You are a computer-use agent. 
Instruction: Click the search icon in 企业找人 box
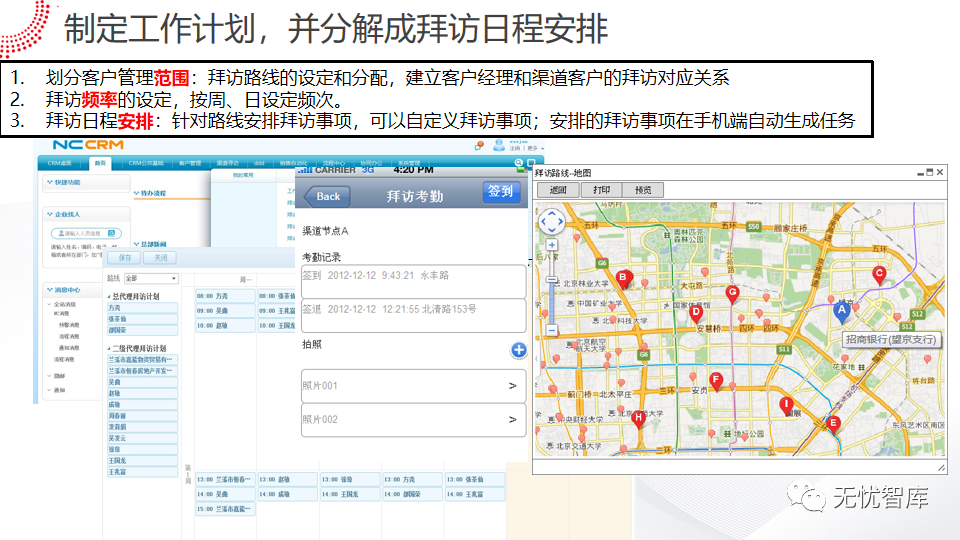111,233
